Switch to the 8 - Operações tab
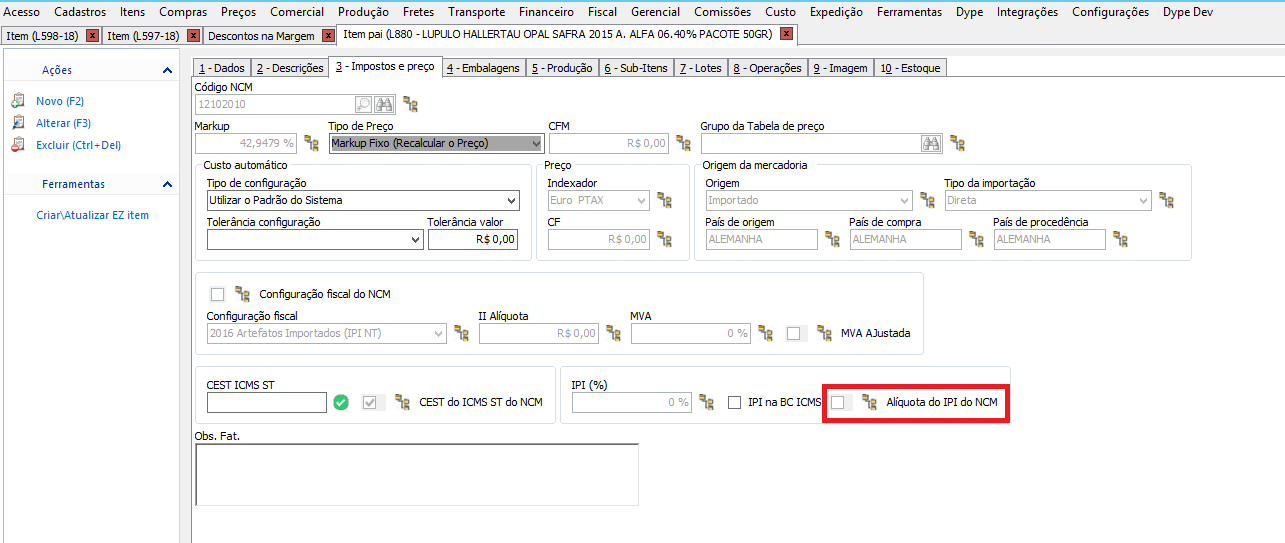This screenshot has height=543, width=1285. (767, 68)
